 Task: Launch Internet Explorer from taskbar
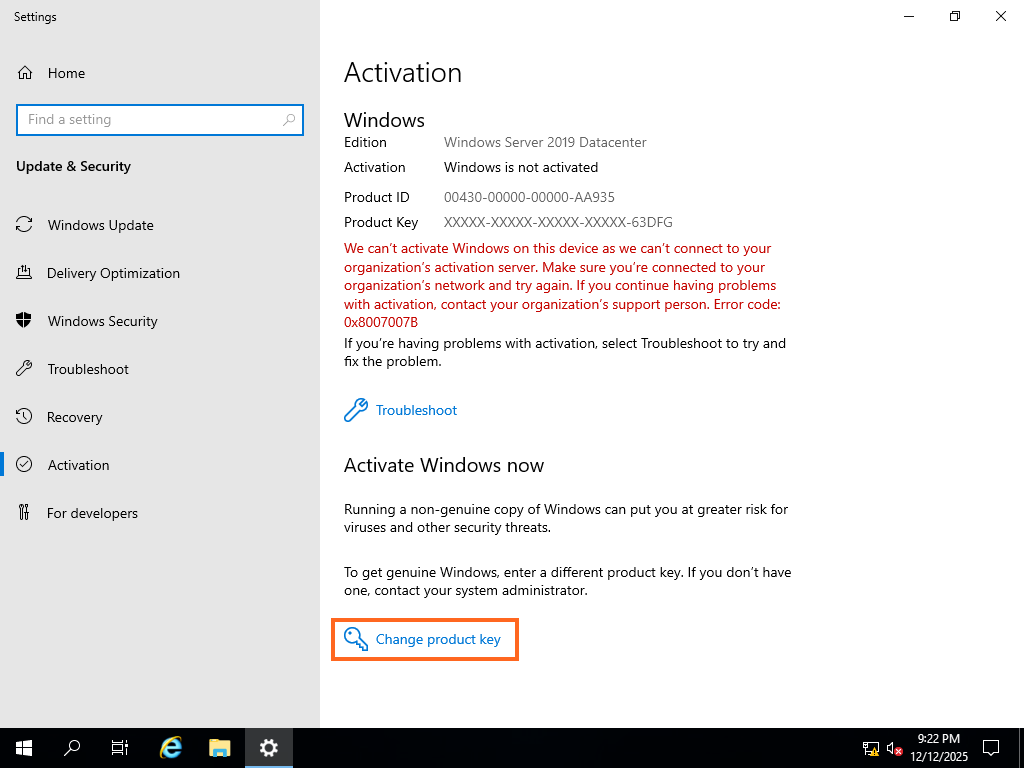[x=171, y=747]
